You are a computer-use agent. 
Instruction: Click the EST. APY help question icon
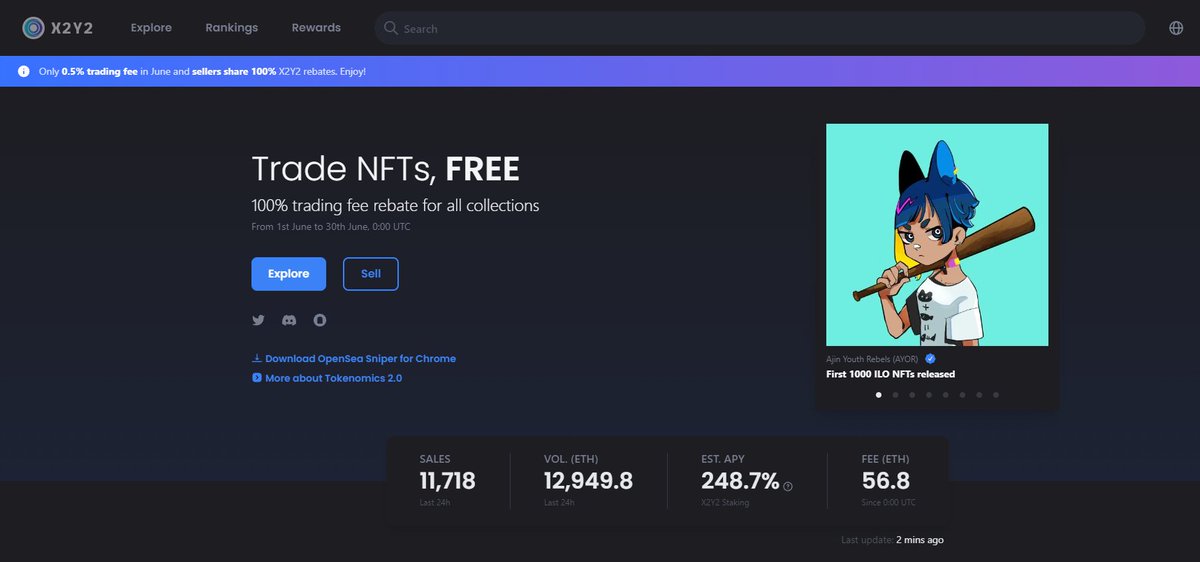pyautogui.click(x=788, y=486)
